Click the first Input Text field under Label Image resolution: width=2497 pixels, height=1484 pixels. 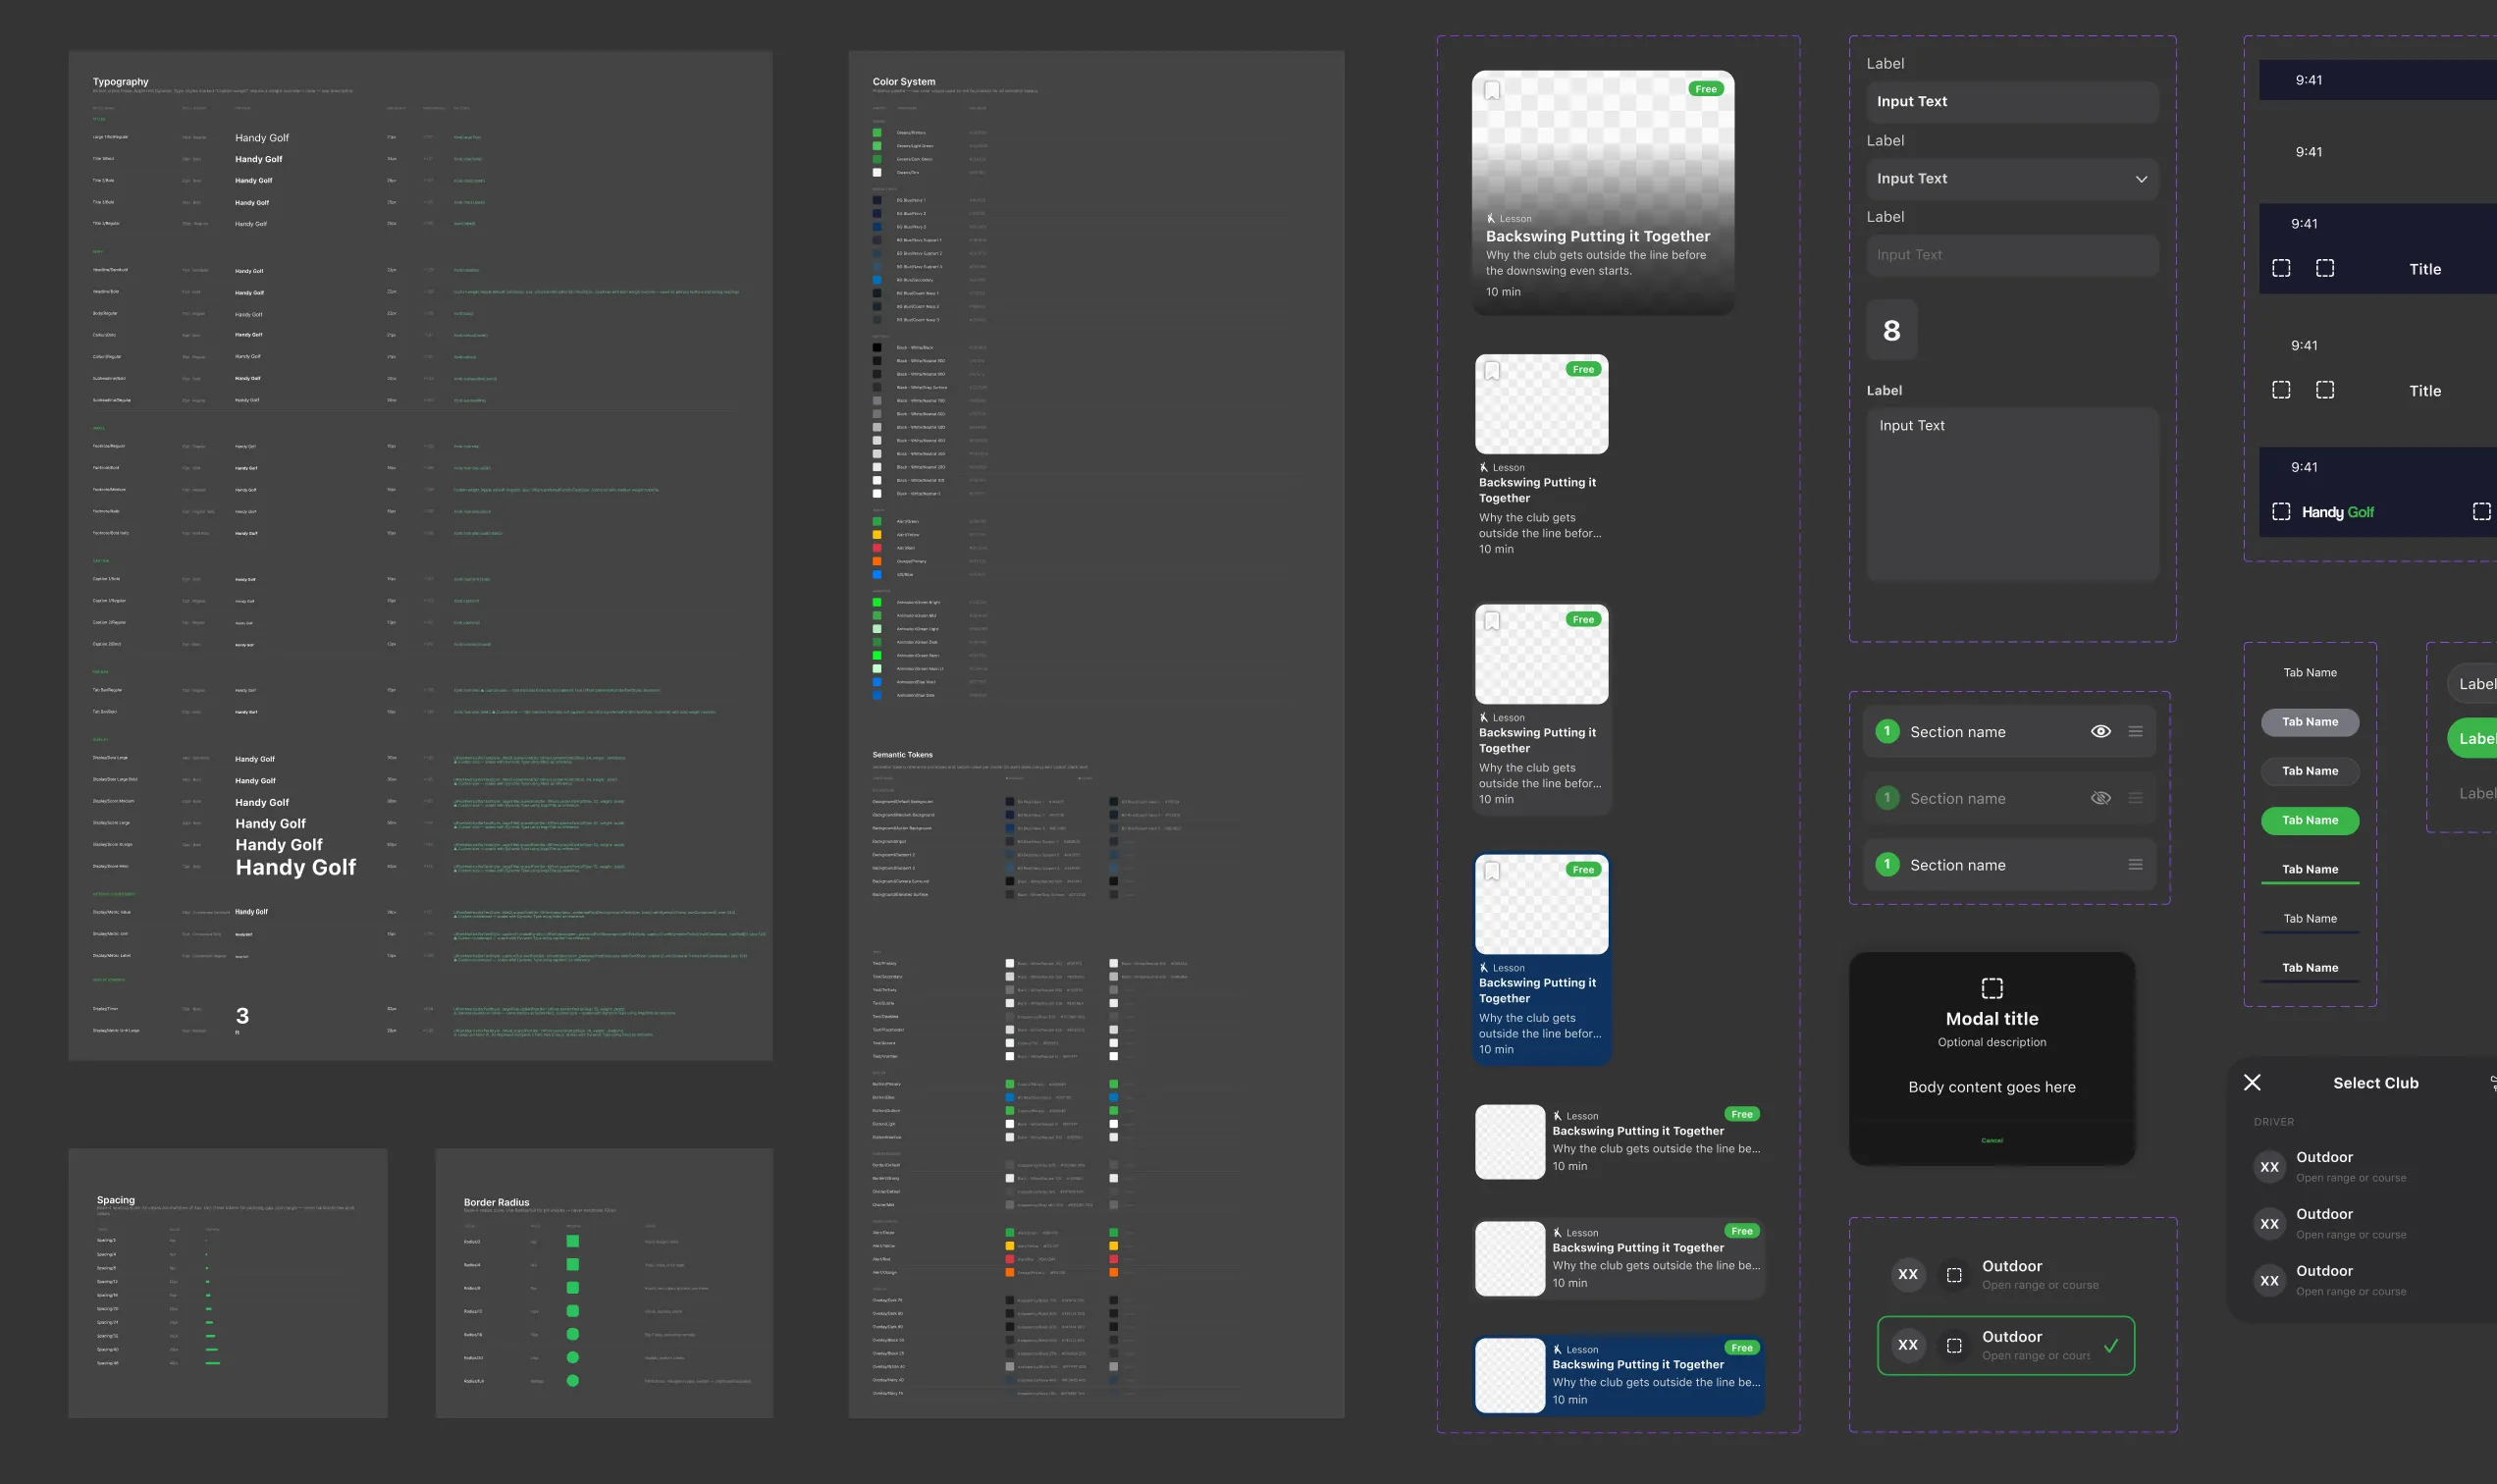[2011, 102]
